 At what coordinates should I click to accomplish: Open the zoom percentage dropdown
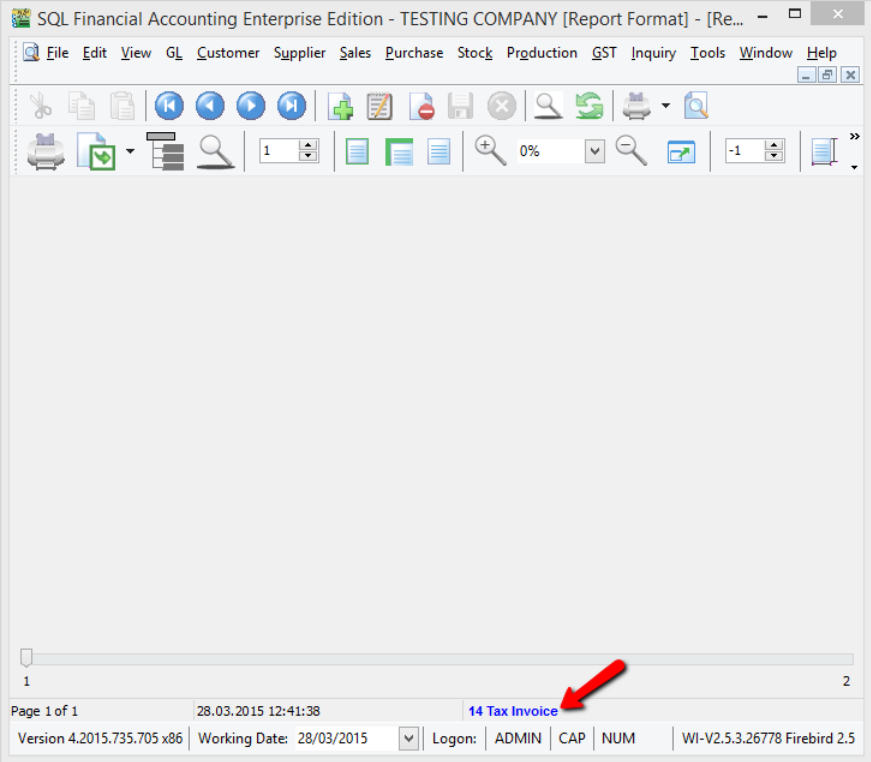click(x=595, y=152)
